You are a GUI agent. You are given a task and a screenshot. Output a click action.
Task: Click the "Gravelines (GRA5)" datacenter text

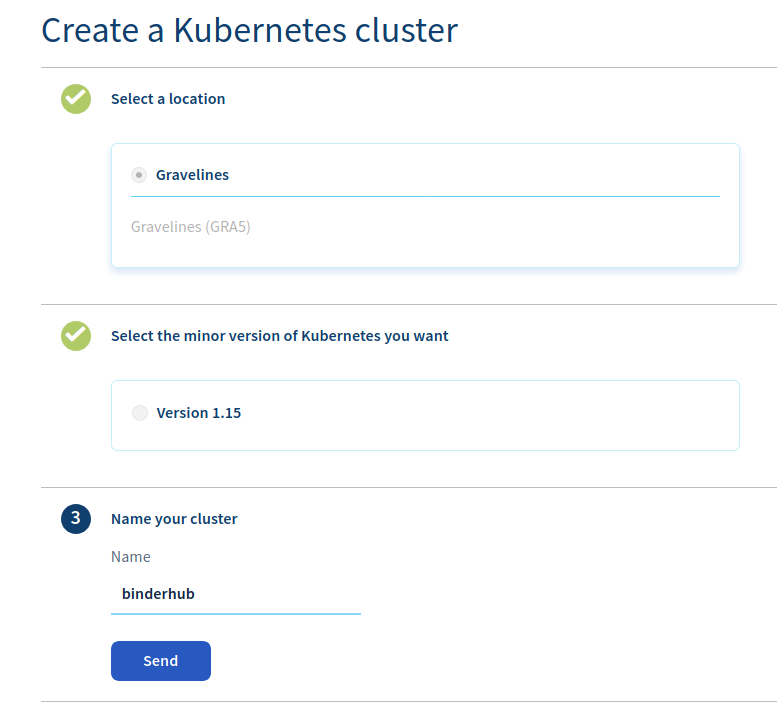point(191,227)
